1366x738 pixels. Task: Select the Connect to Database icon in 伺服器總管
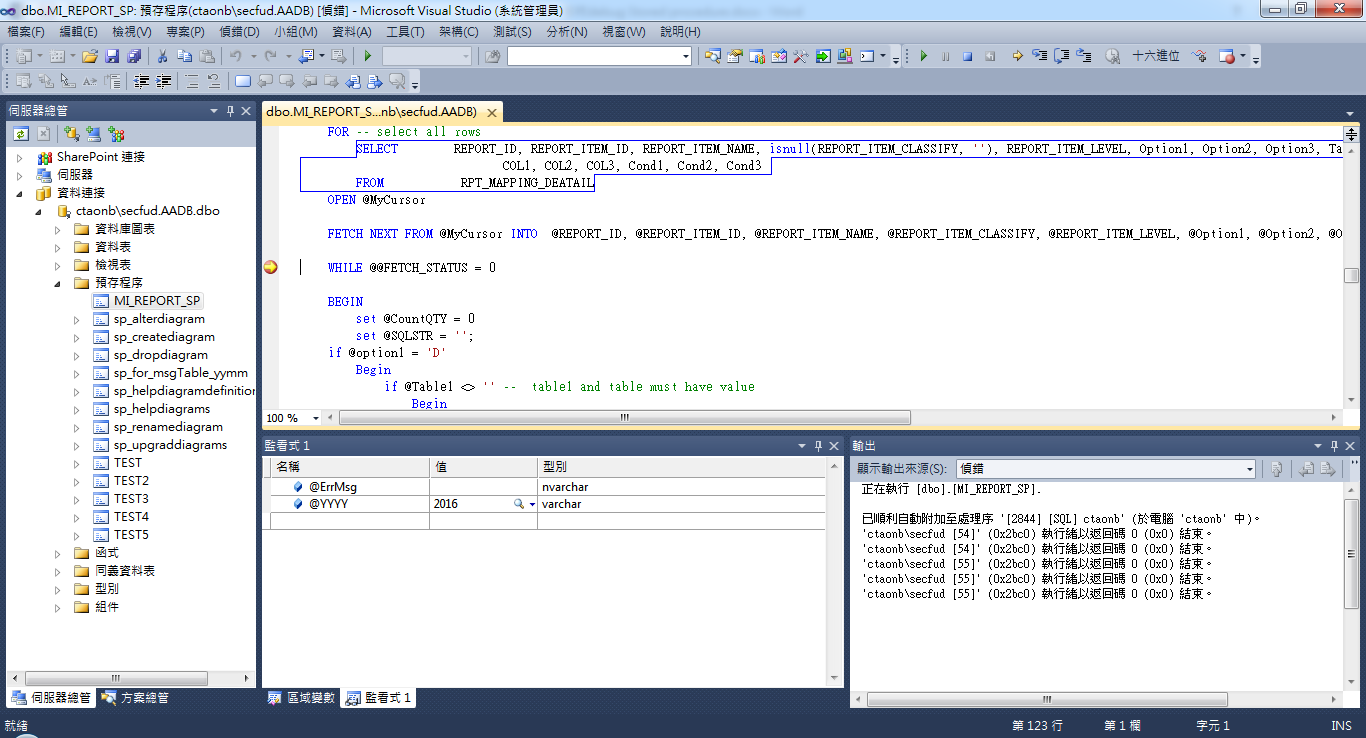tap(70, 133)
